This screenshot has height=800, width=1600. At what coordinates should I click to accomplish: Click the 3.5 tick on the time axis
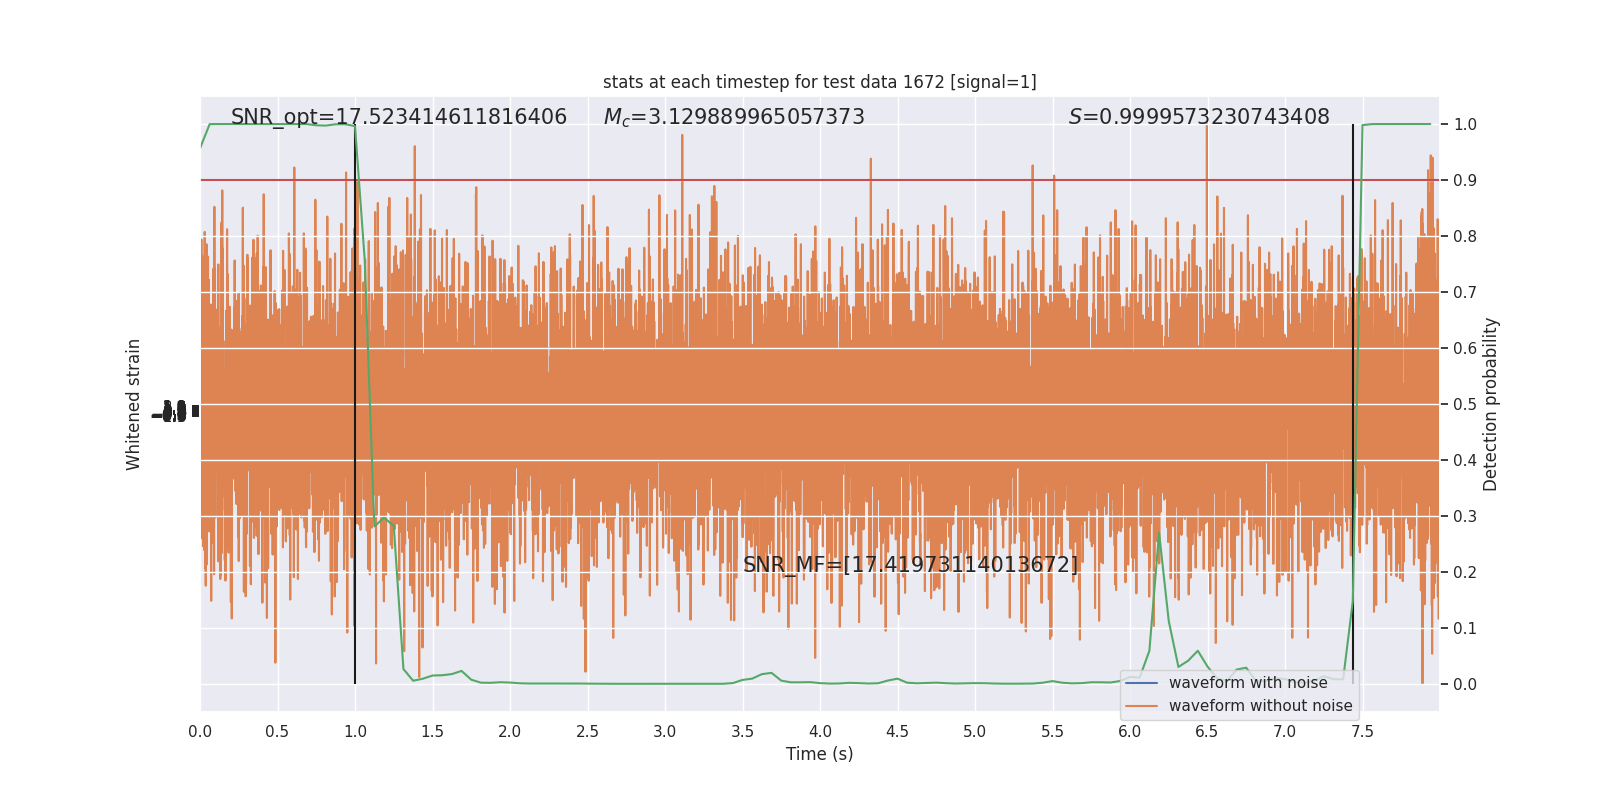pyautogui.click(x=742, y=731)
